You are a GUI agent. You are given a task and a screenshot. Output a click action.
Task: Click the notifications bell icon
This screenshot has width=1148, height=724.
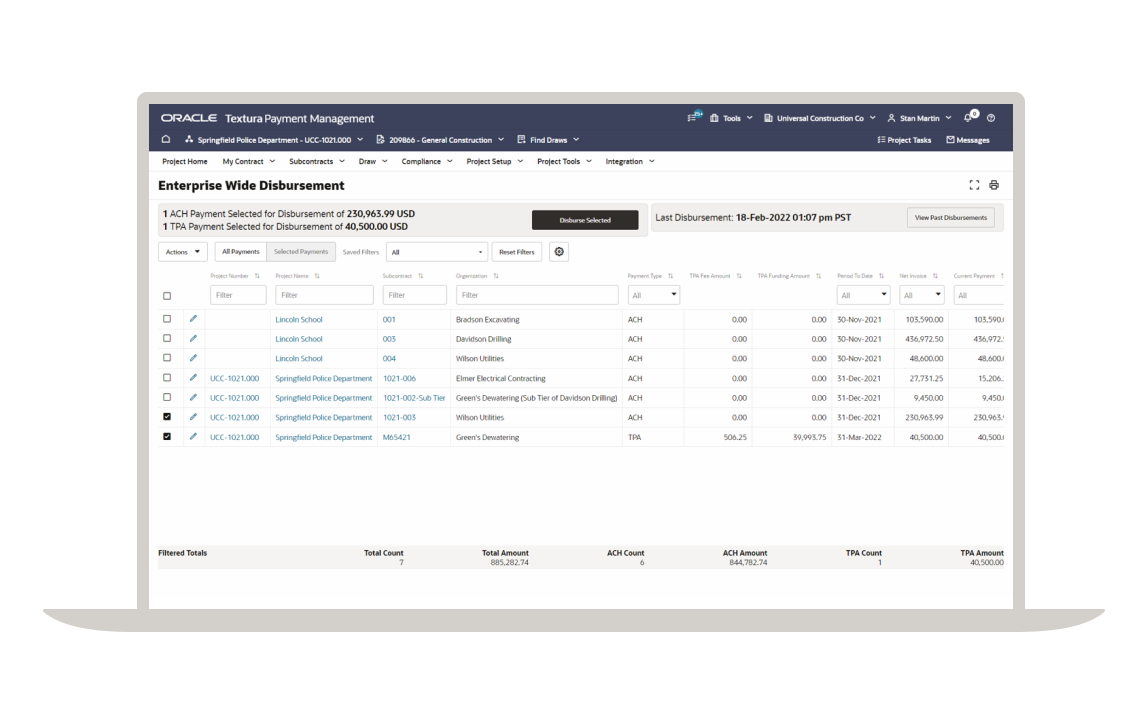point(969,117)
